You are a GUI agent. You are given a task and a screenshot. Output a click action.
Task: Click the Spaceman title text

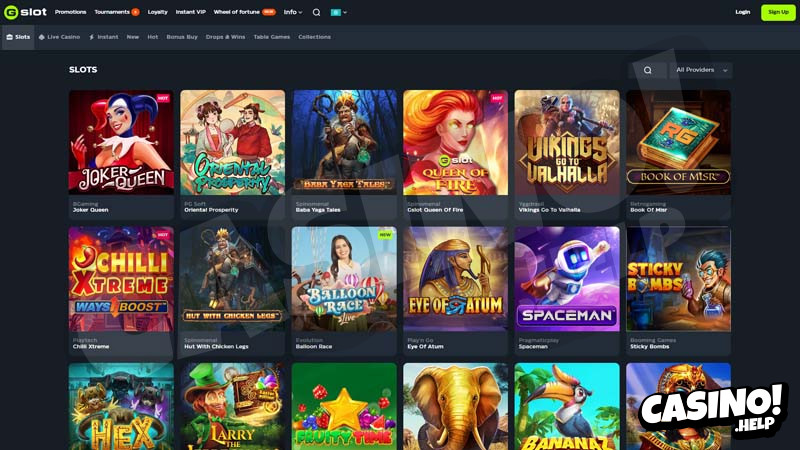point(533,346)
